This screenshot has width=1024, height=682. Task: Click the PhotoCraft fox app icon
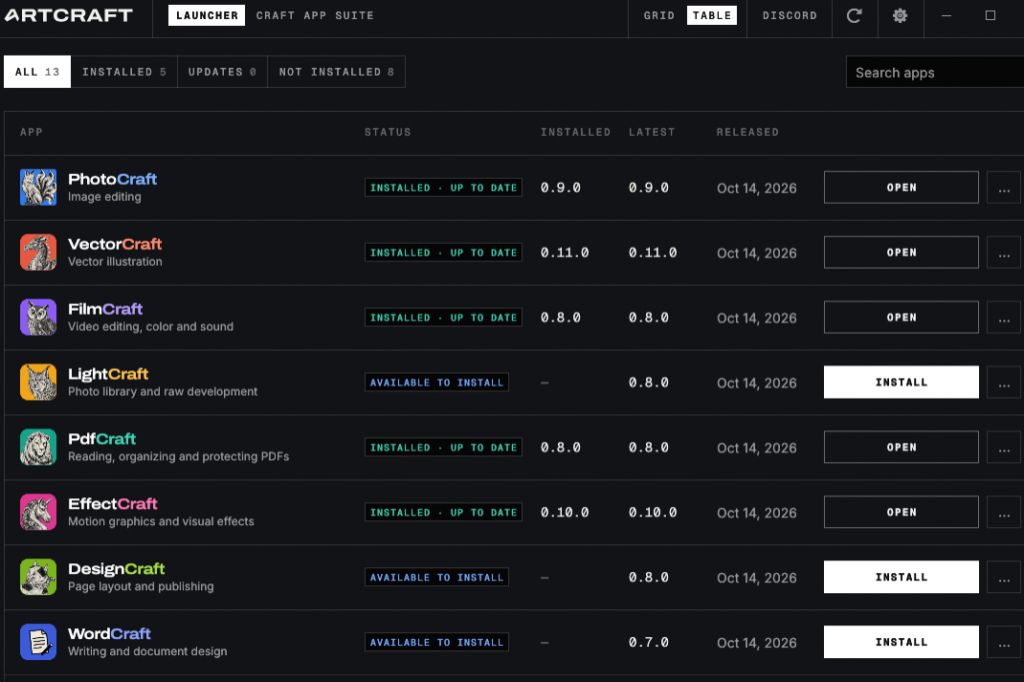[38, 187]
